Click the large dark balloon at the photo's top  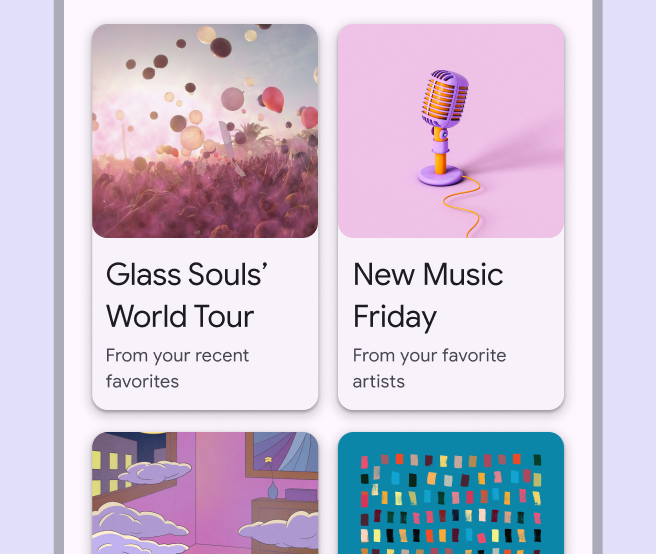[x=221, y=47]
